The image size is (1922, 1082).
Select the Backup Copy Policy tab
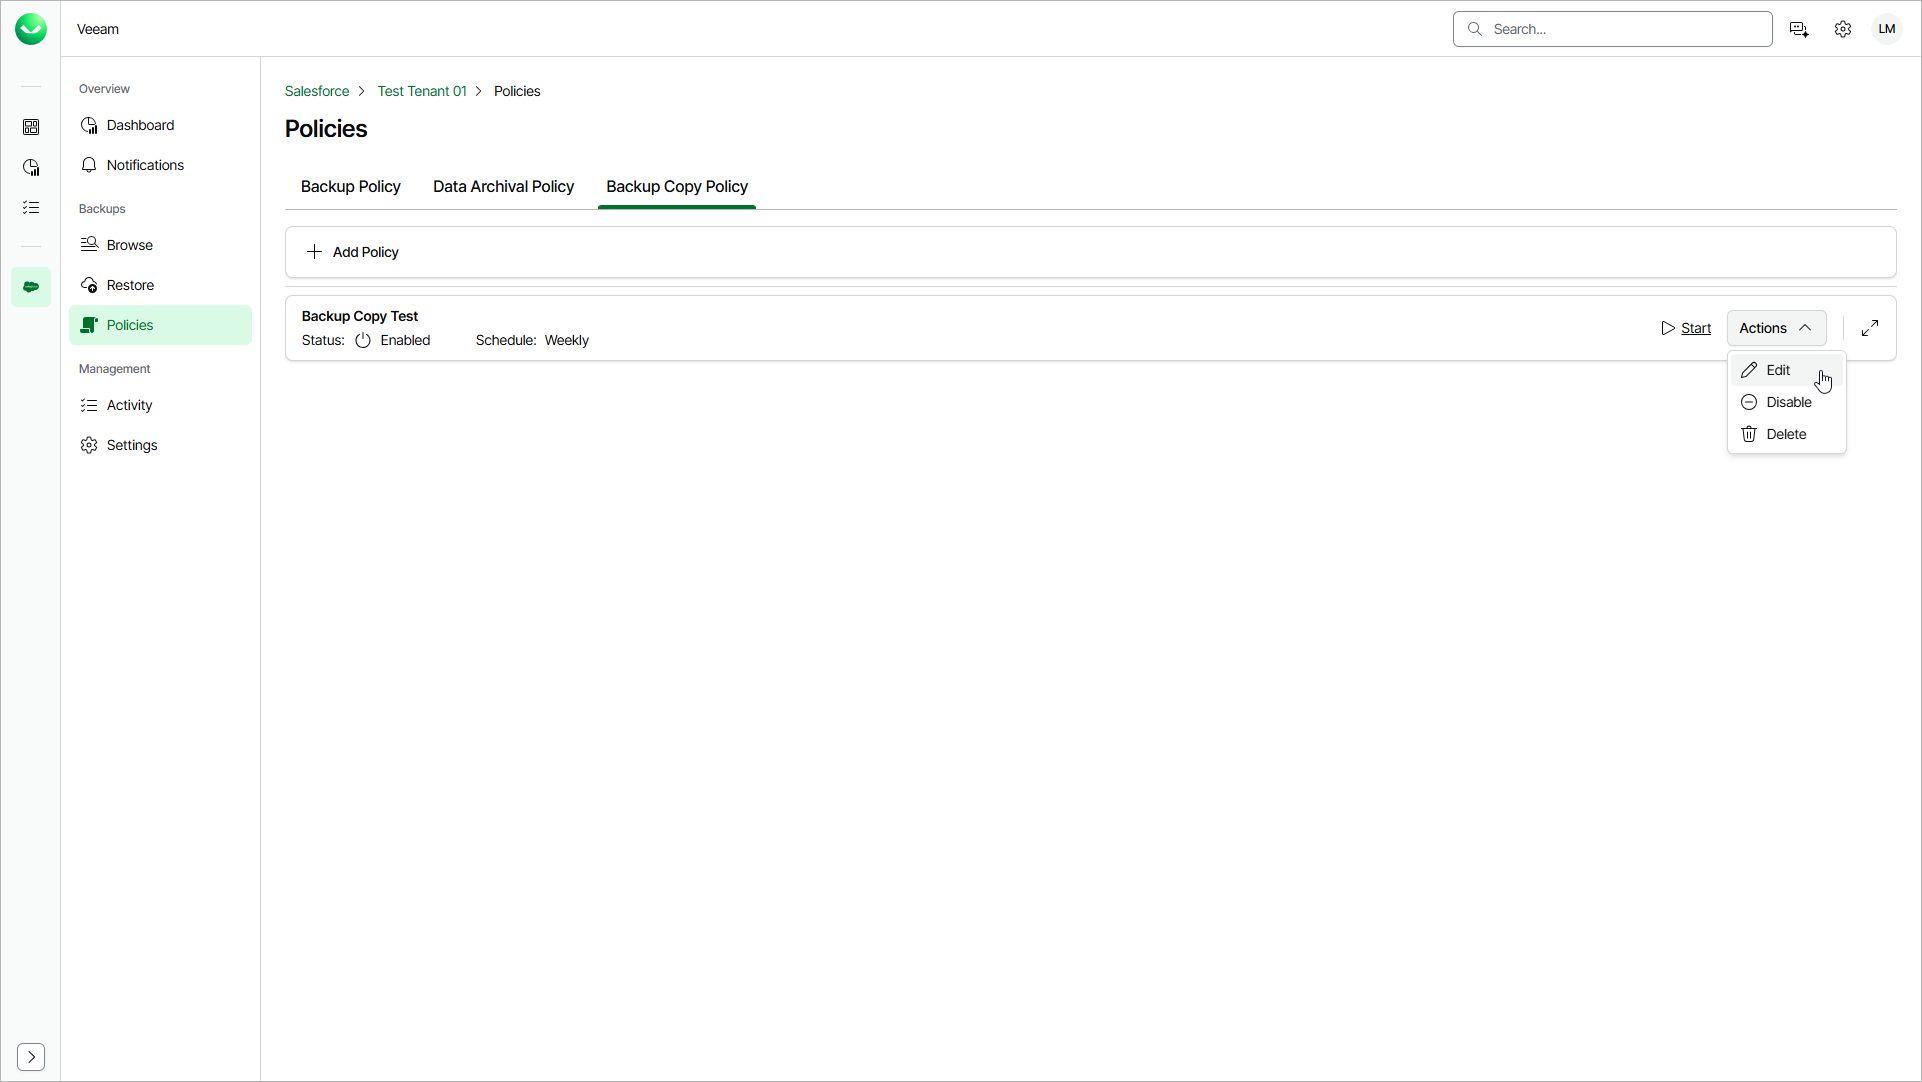click(677, 187)
